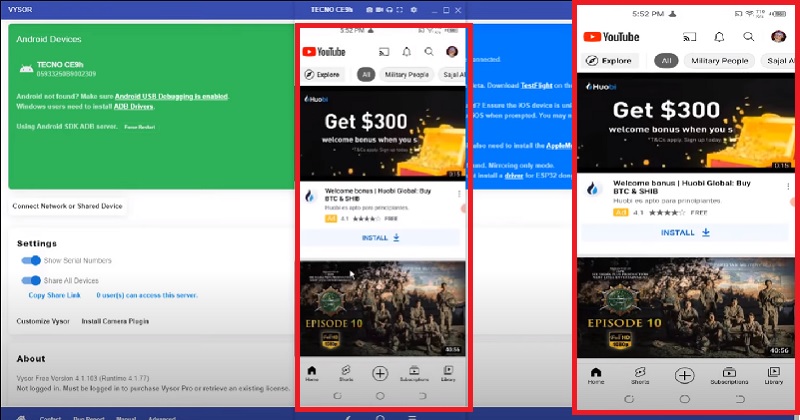Tap the create plus icon in enlarged right view
This screenshot has width=800, height=420.
(684, 376)
